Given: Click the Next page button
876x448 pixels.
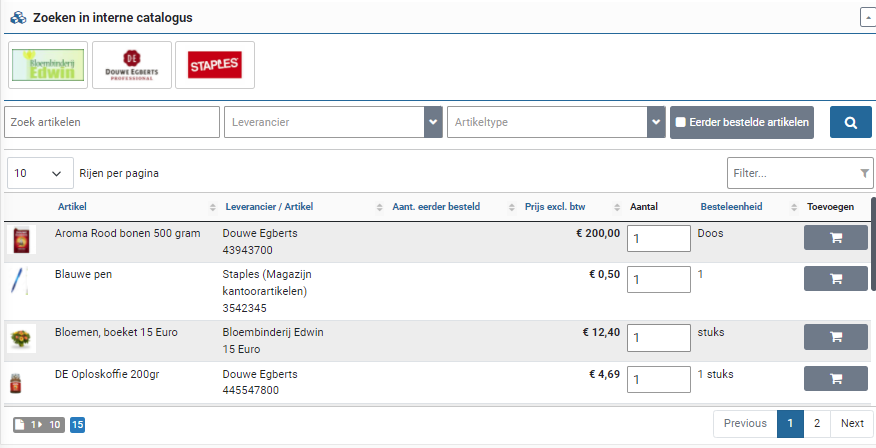Looking at the screenshot, I should [852, 424].
